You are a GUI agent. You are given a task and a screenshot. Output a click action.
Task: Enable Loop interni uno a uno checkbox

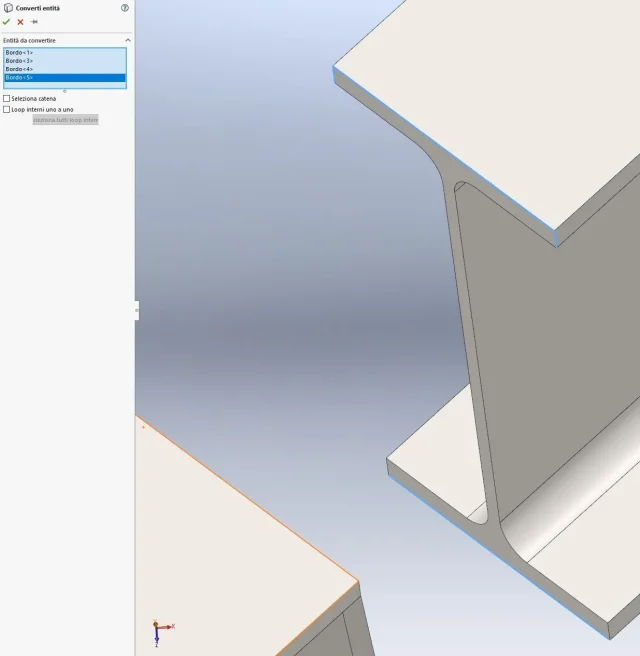coord(6,110)
